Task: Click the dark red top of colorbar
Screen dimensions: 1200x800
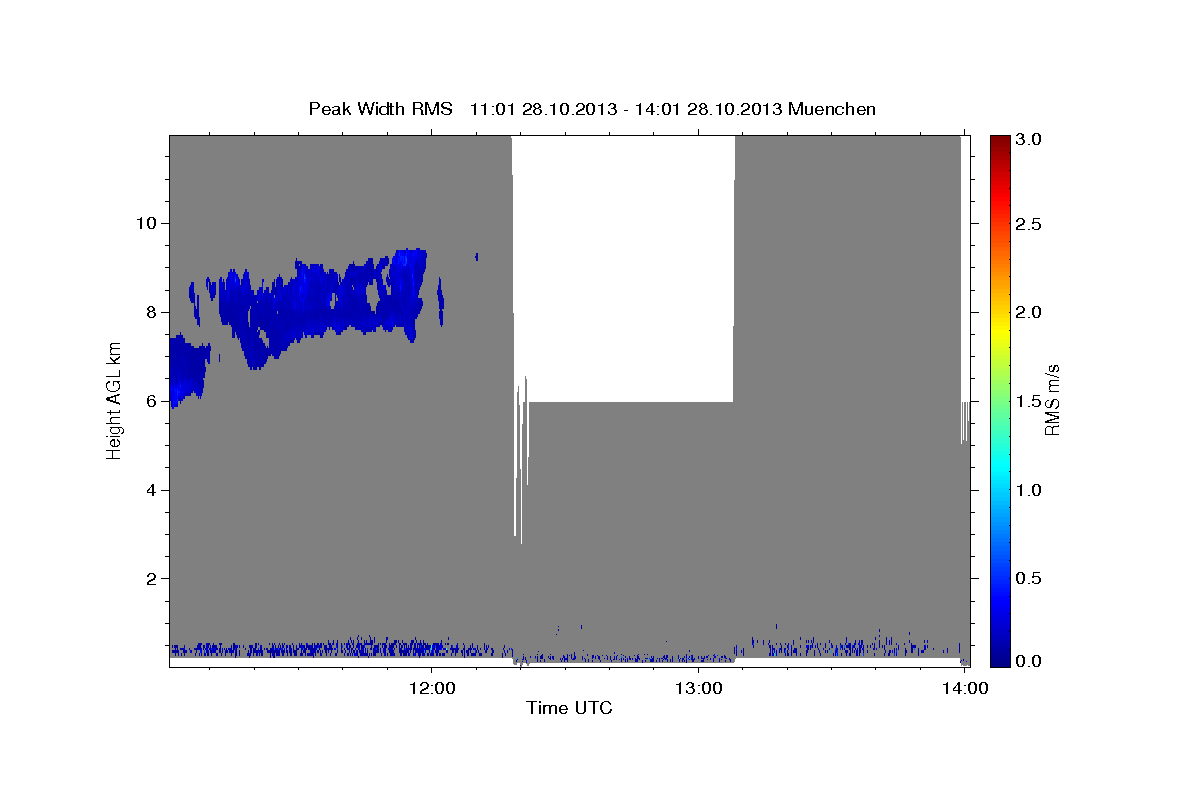Action: (999, 142)
